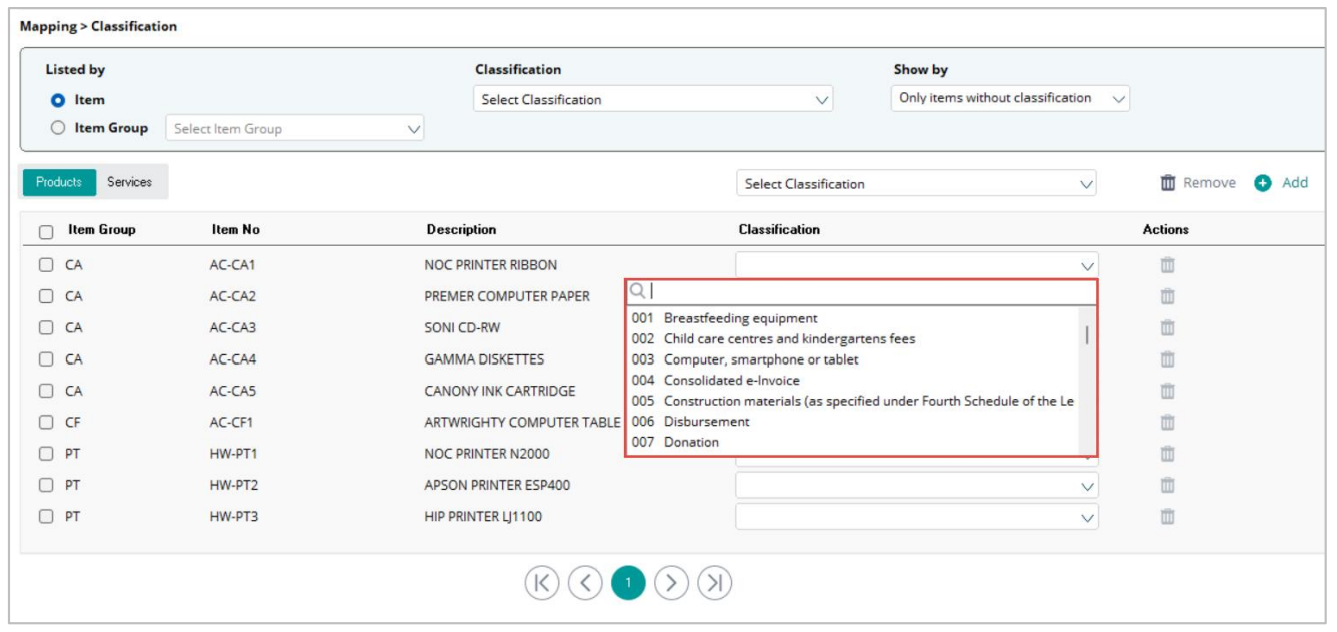Image resolution: width=1337 pixels, height=632 pixels.
Task: Switch to the Services tab
Action: (130, 182)
